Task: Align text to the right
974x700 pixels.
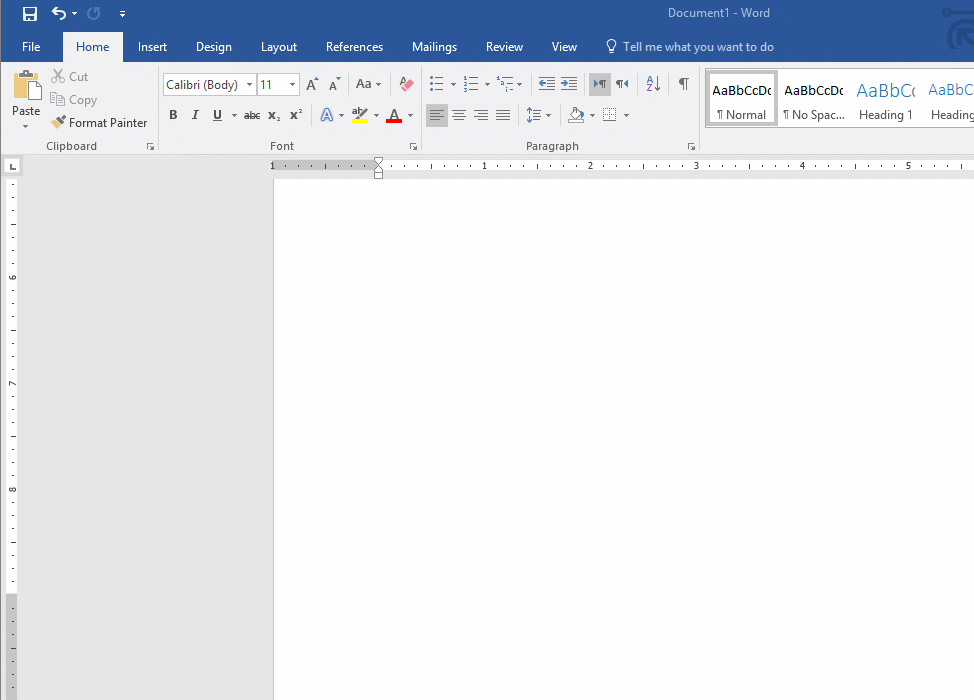Action: 481,116
